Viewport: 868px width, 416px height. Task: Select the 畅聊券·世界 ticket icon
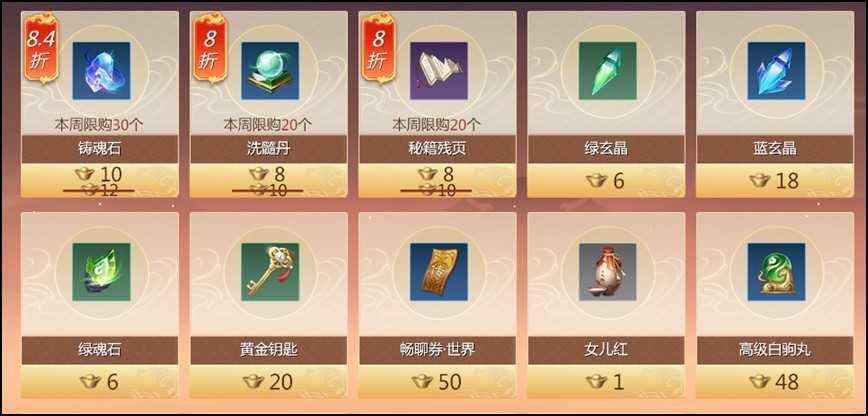pyautogui.click(x=439, y=272)
